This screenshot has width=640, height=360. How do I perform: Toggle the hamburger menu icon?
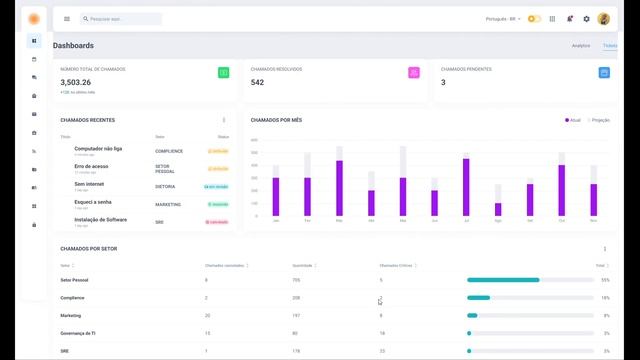(67, 19)
